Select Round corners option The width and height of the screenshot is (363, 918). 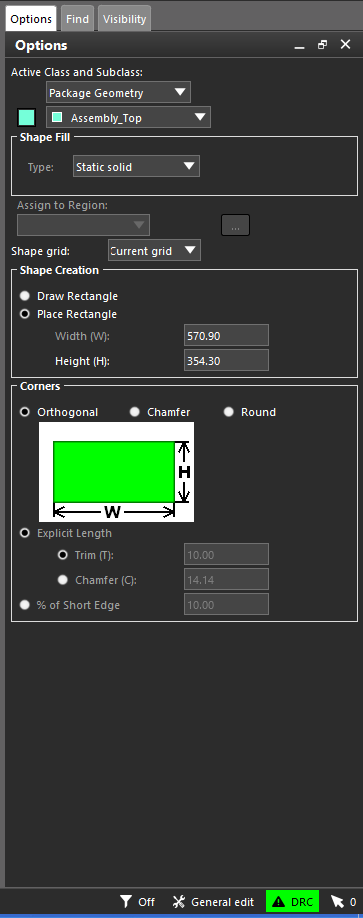pyautogui.click(x=228, y=412)
